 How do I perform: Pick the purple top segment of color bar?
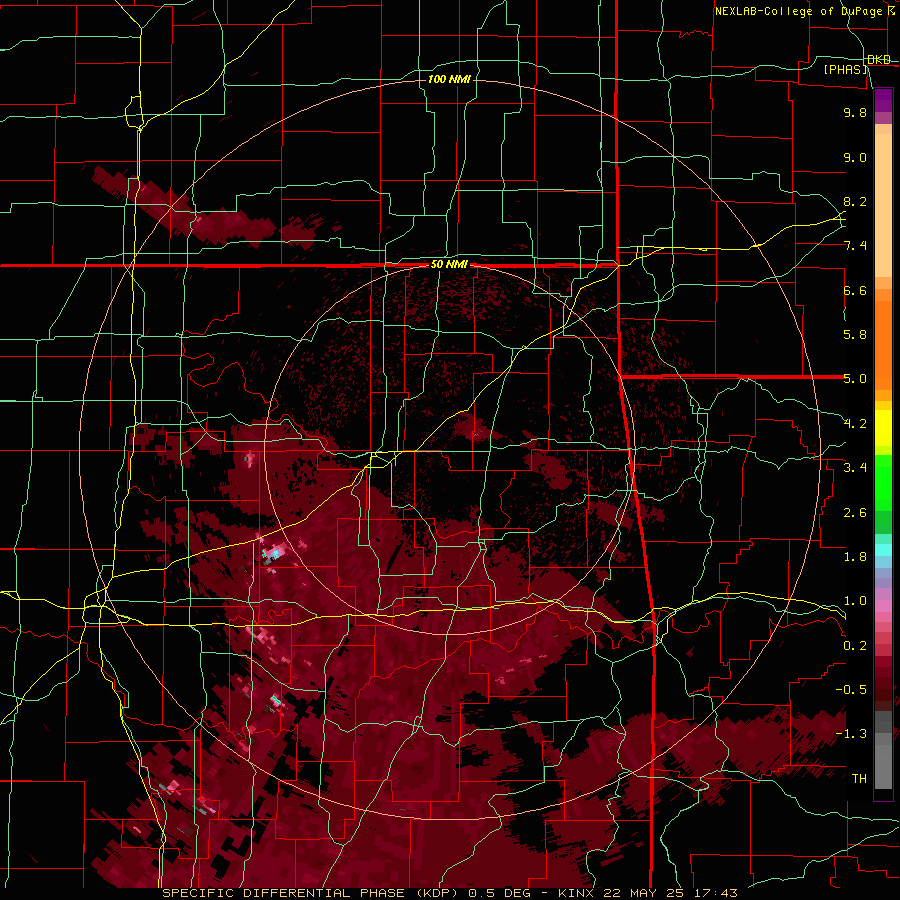pos(883,100)
